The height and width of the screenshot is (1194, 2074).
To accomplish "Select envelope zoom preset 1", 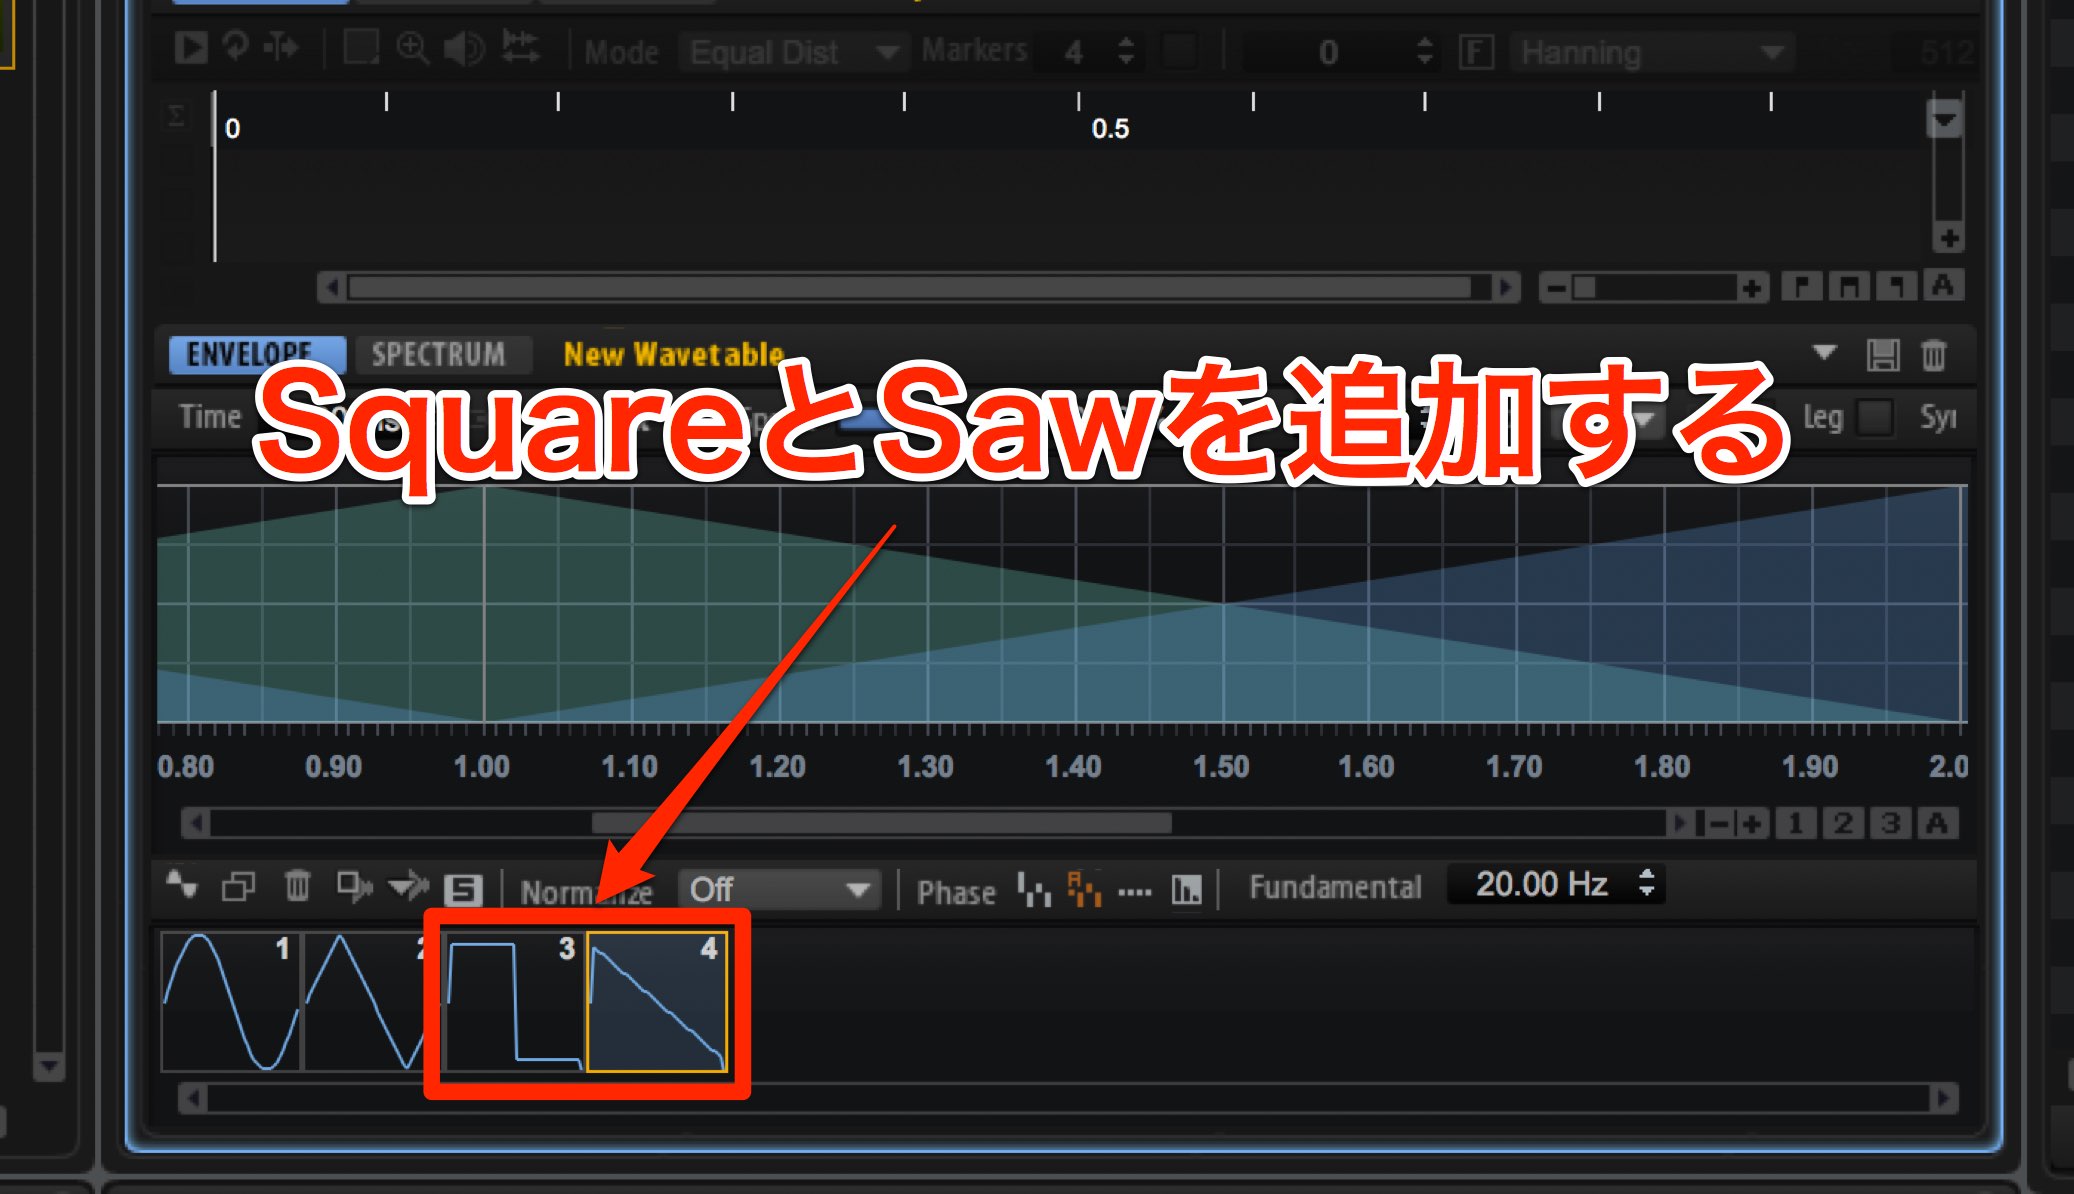I will (1796, 823).
